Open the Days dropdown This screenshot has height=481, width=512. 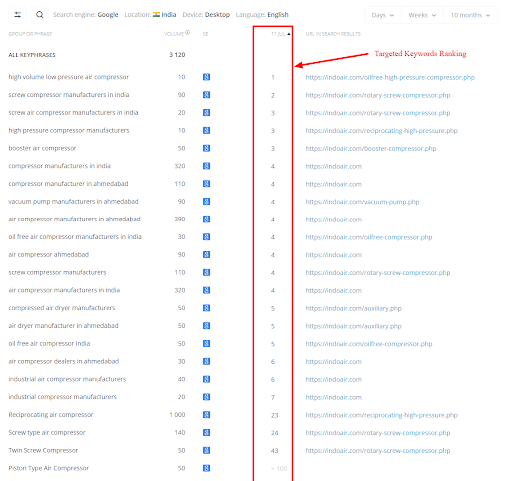383,15
